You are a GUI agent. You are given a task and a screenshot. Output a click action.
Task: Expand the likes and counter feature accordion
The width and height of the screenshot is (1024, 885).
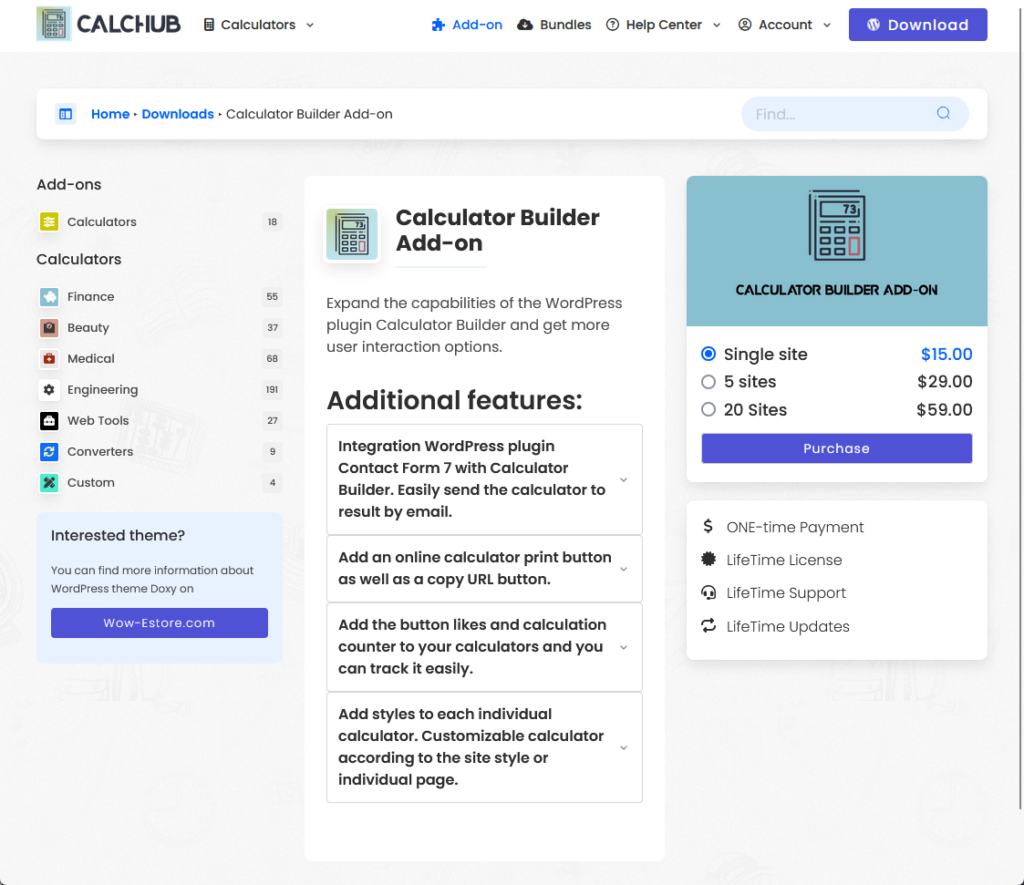484,647
